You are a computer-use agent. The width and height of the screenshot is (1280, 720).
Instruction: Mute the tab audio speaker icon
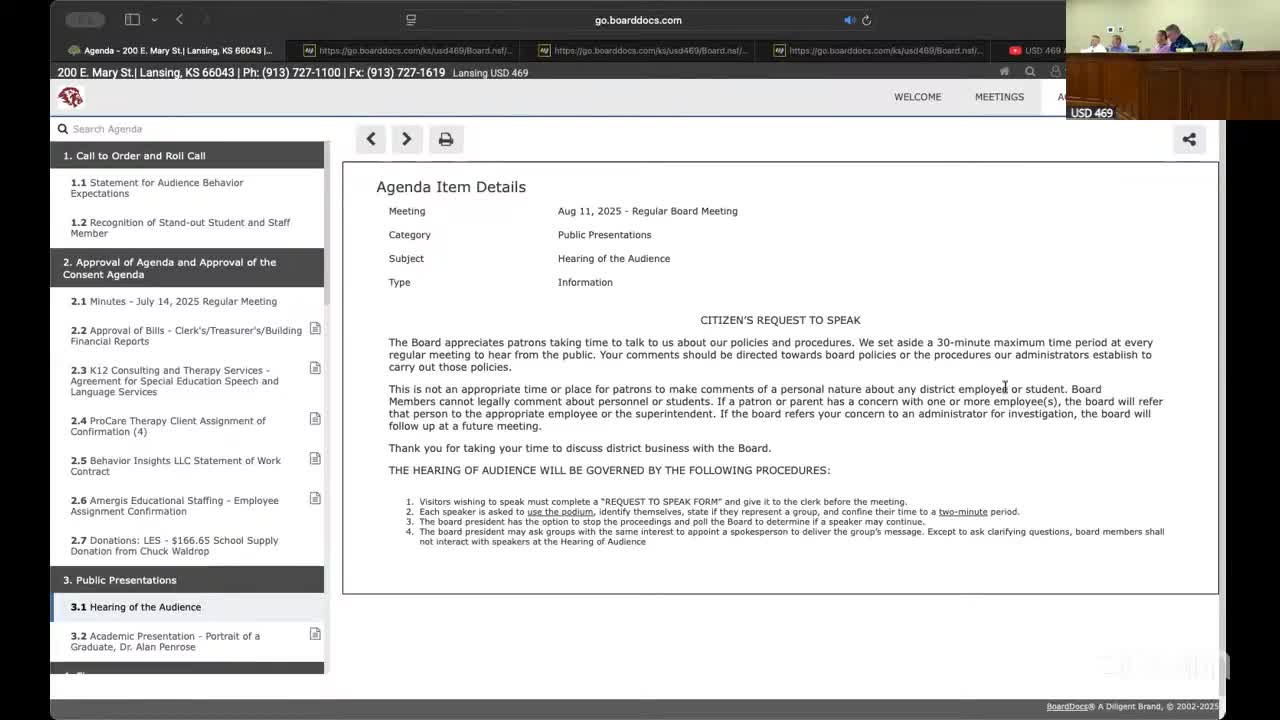tap(849, 20)
